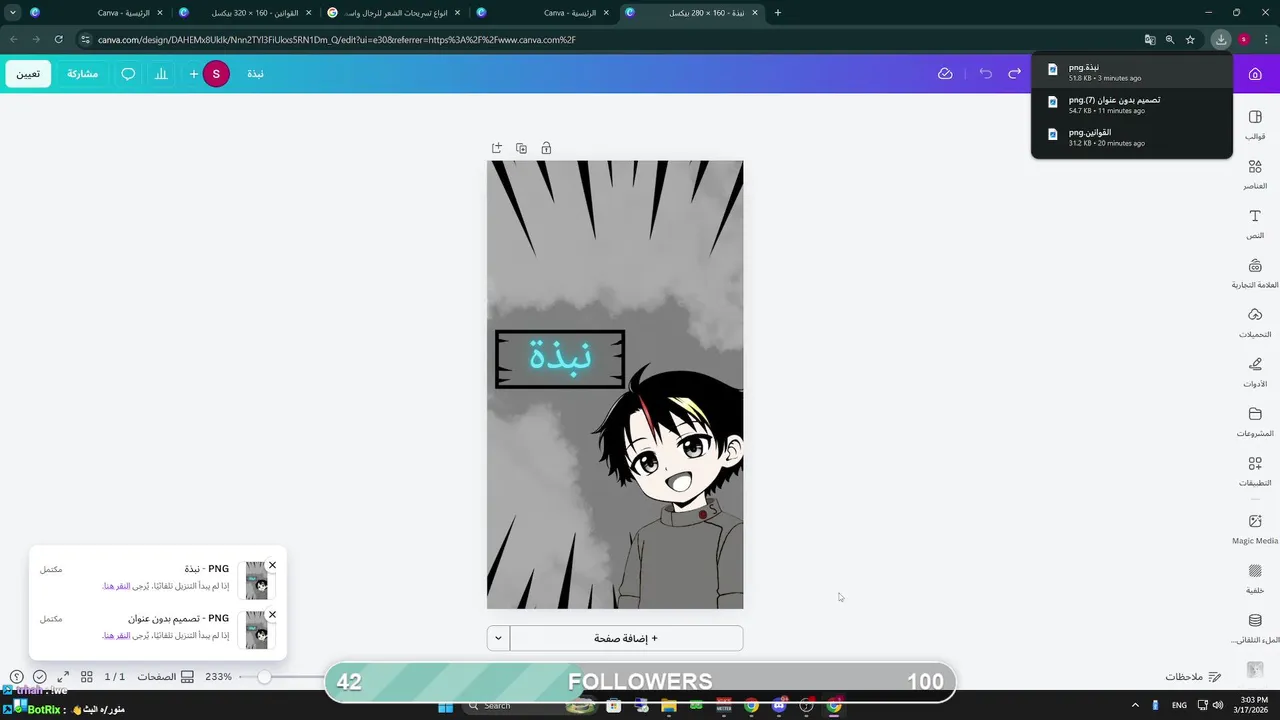
Task: Click the browser address bar URL
Action: (x=337, y=40)
